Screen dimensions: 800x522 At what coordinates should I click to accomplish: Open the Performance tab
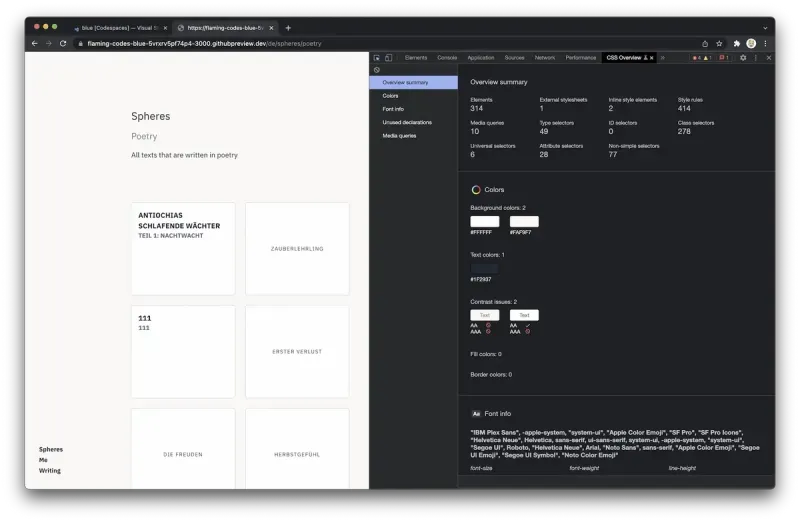pyautogui.click(x=581, y=58)
